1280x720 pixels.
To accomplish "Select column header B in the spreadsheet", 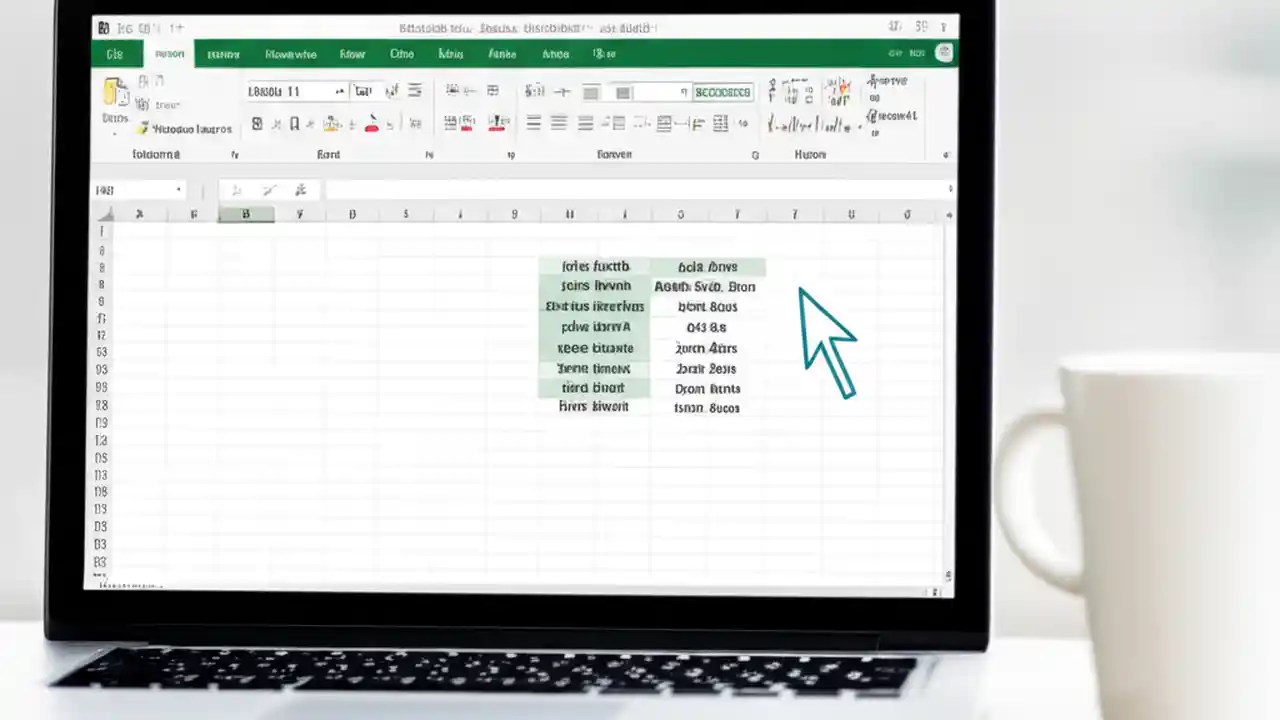I will pyautogui.click(x=245, y=214).
